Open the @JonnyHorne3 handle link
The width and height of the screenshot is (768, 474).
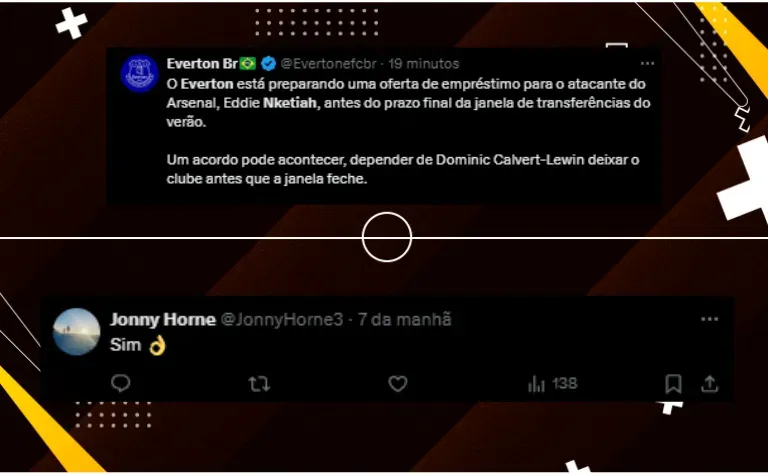[x=282, y=319]
